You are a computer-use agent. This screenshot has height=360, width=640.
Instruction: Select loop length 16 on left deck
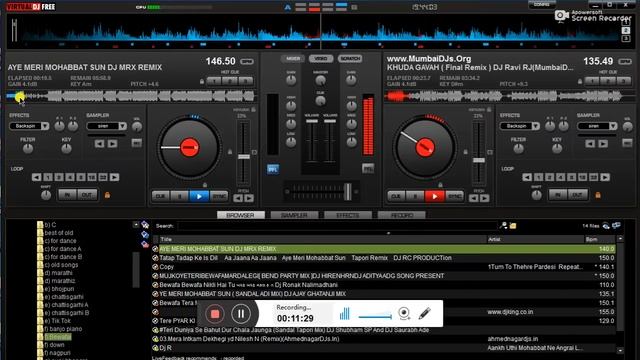coord(92,177)
